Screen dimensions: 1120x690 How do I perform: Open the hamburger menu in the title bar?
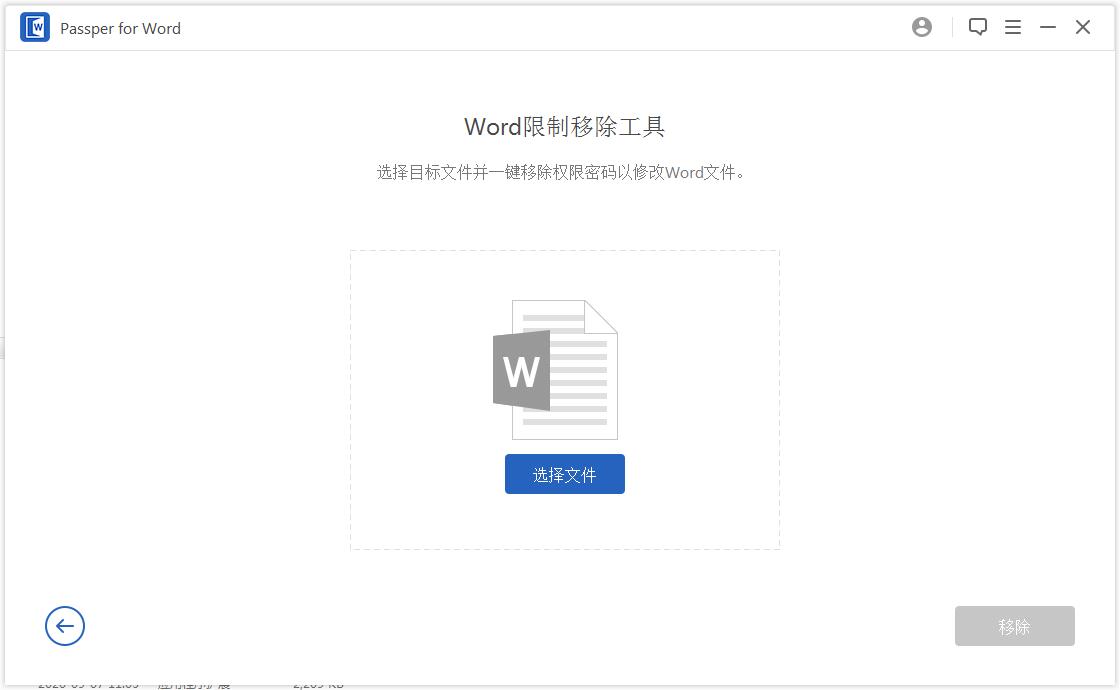1012,27
